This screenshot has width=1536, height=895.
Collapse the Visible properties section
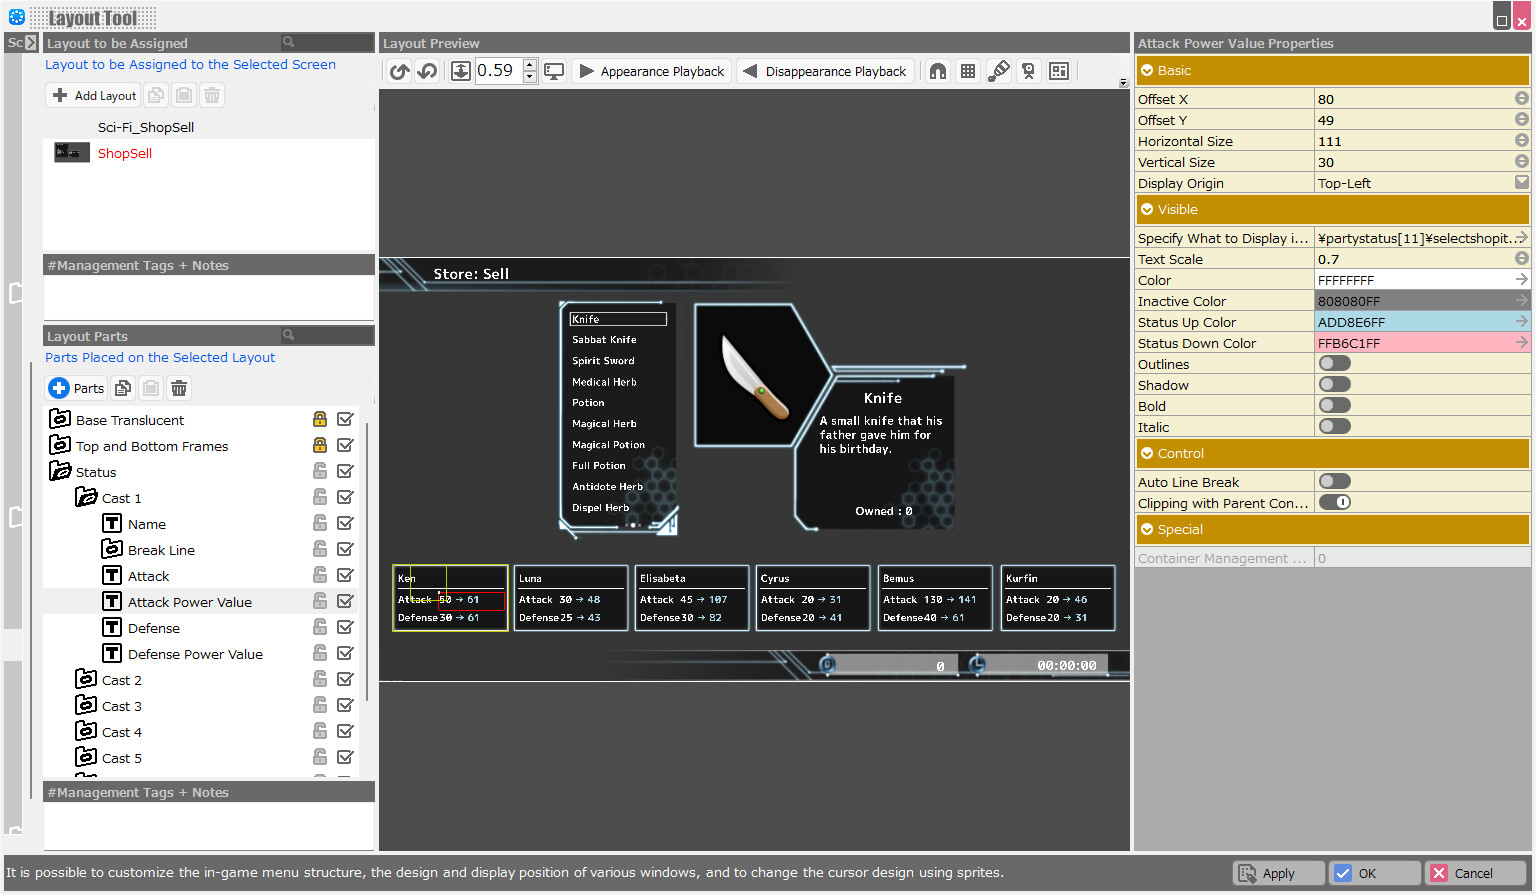point(1146,209)
